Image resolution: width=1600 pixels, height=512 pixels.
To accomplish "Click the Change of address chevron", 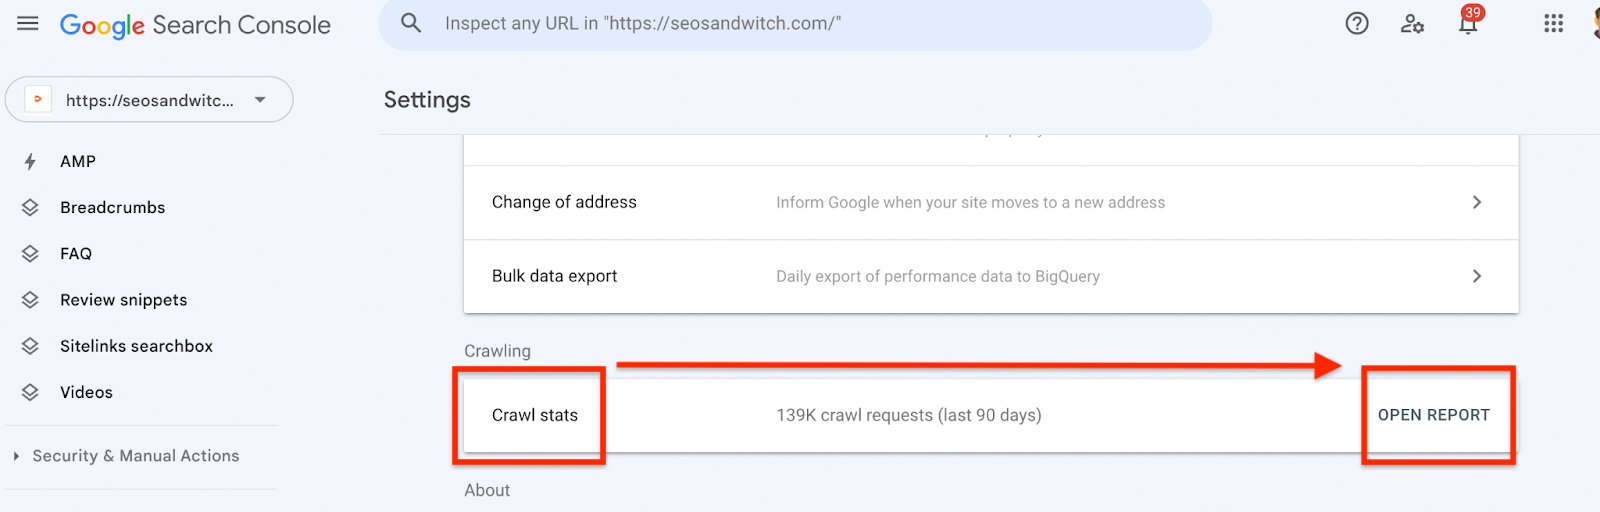I will click(1477, 202).
